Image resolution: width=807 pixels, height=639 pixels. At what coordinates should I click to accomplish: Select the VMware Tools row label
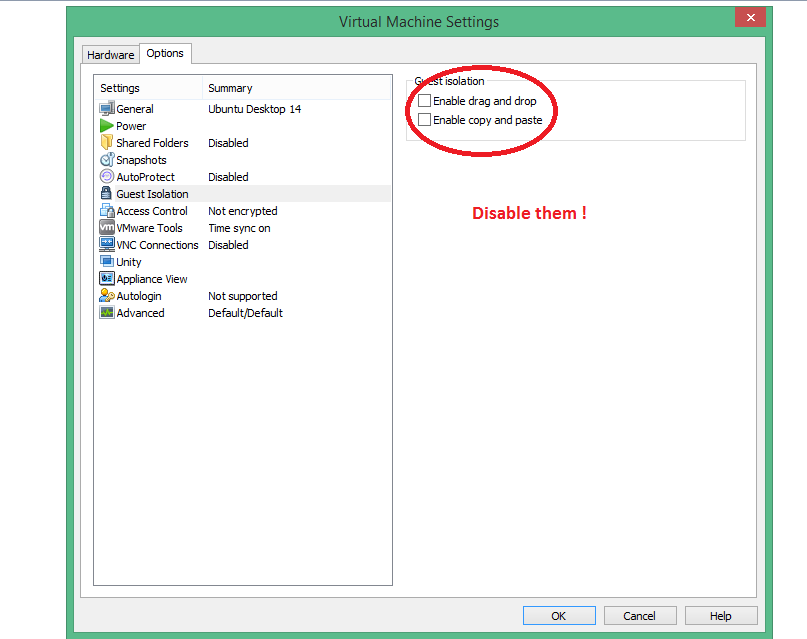click(x=149, y=228)
